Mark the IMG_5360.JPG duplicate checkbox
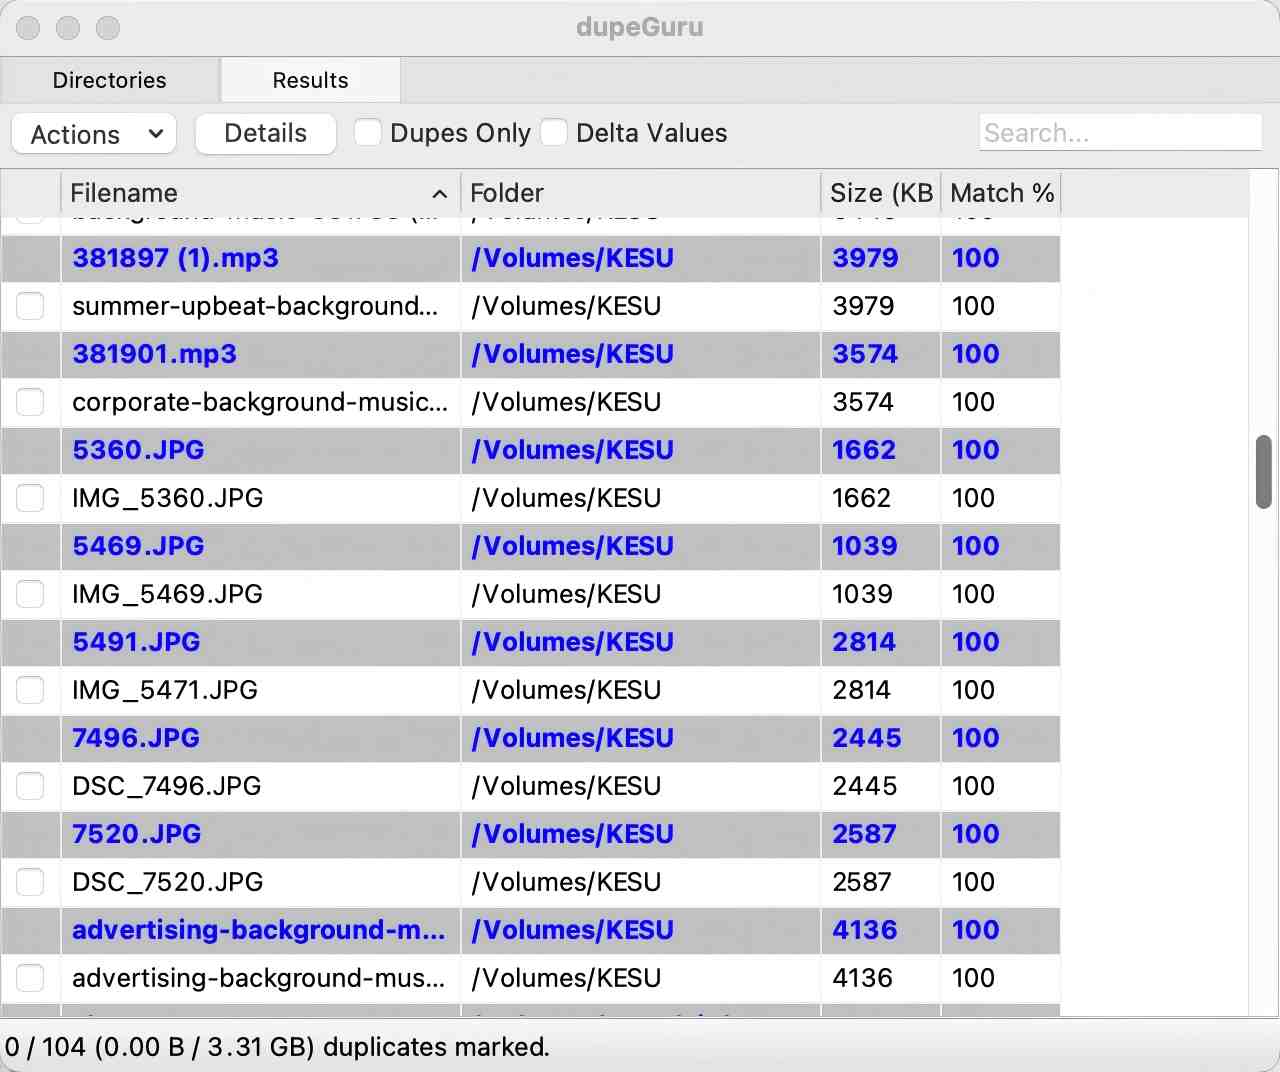1280x1072 pixels. (x=30, y=498)
